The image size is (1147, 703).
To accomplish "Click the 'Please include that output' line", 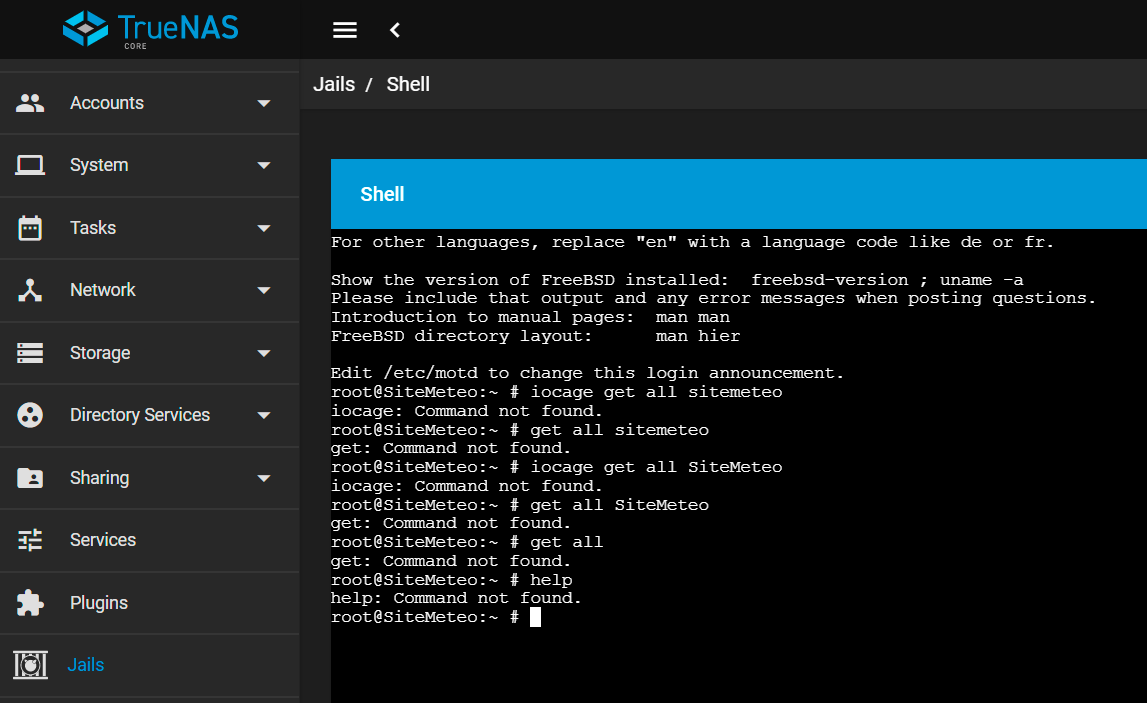I will (714, 298).
